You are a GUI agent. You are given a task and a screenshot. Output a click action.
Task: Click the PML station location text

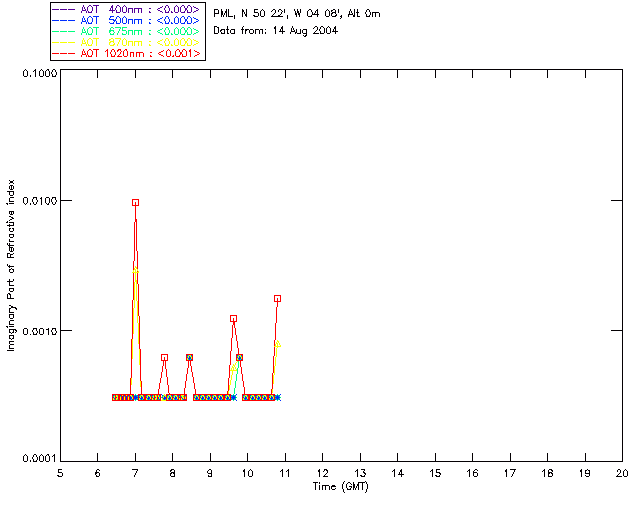click(x=297, y=14)
